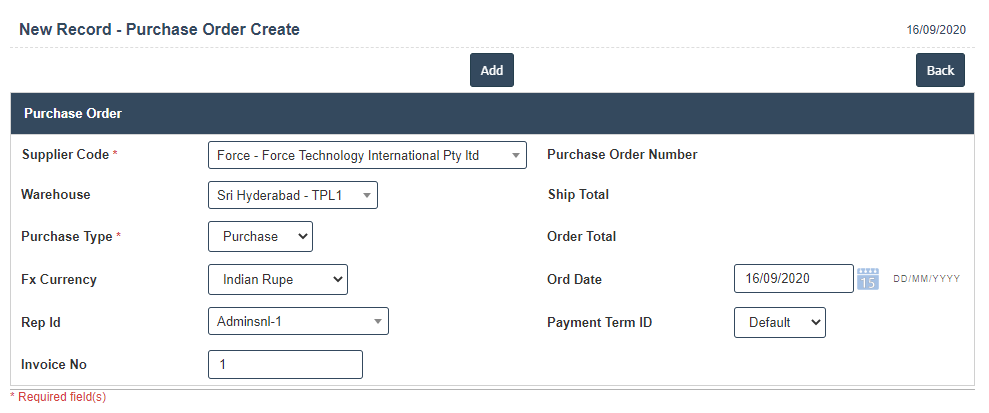This screenshot has width=989, height=413.
Task: Expand the Fx Currency dropdown
Action: [x=278, y=280]
